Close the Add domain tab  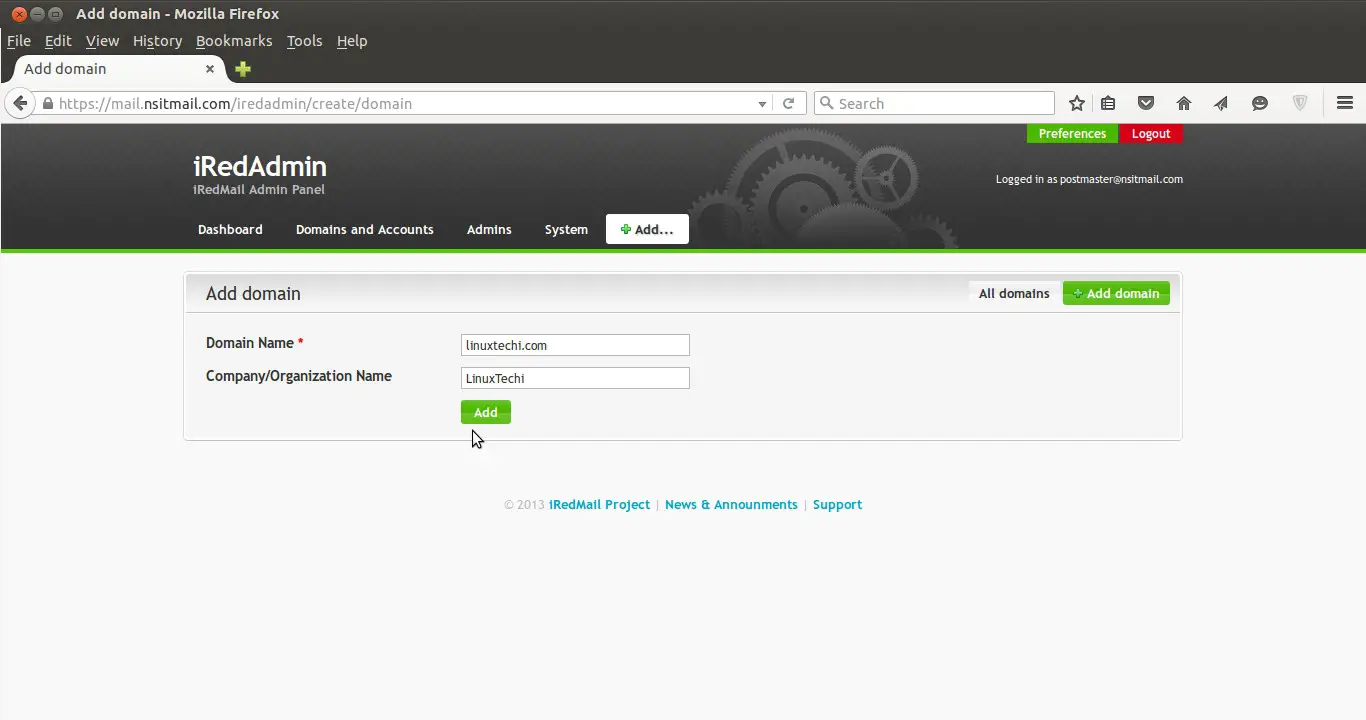210,69
